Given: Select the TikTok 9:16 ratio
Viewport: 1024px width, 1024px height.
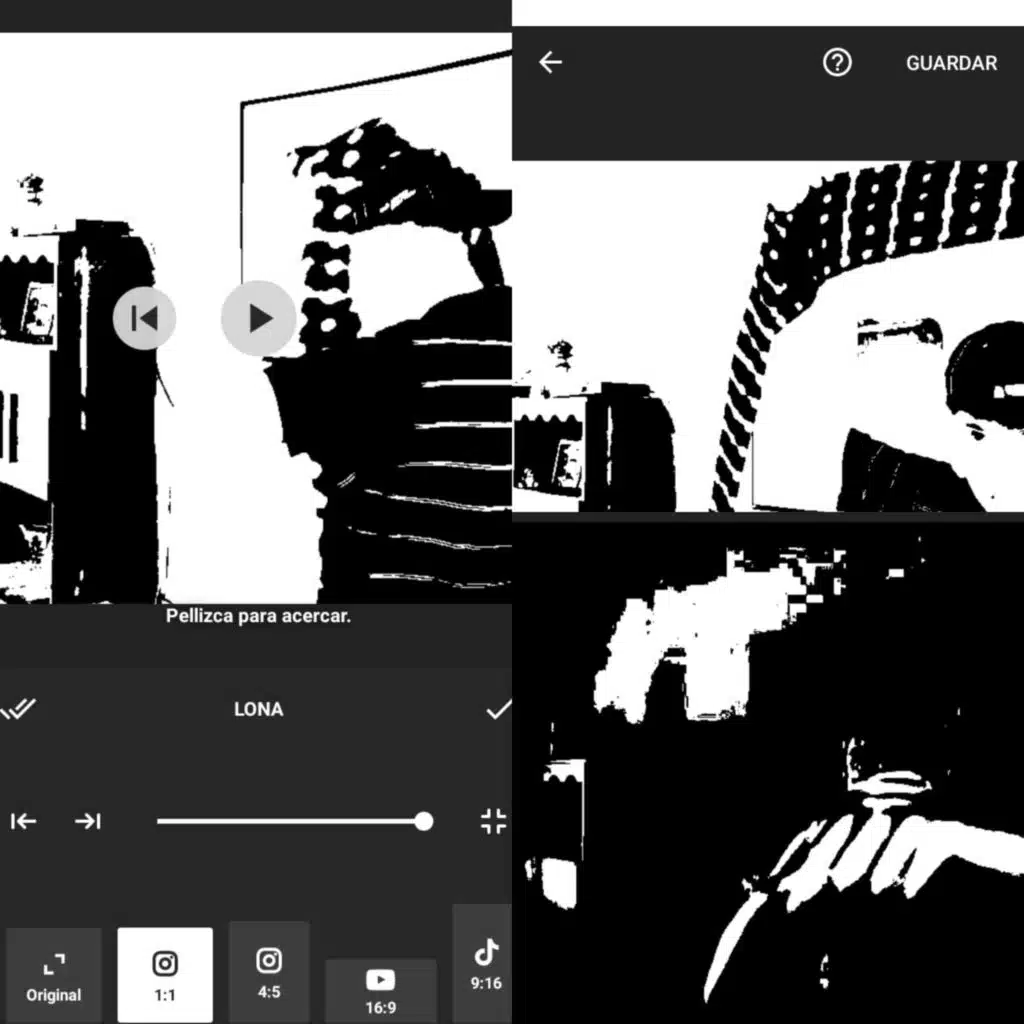Looking at the screenshot, I should tap(486, 964).
